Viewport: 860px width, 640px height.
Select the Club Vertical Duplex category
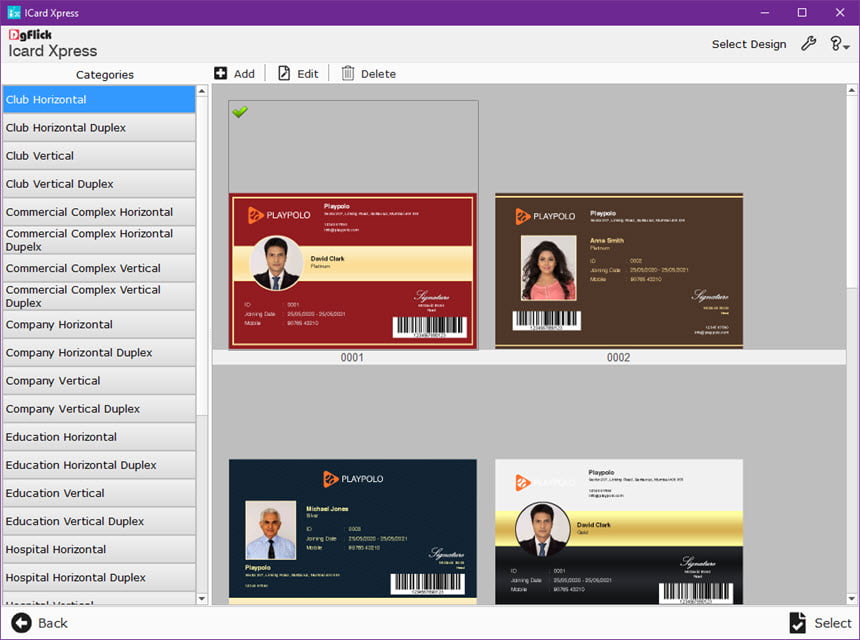click(99, 184)
